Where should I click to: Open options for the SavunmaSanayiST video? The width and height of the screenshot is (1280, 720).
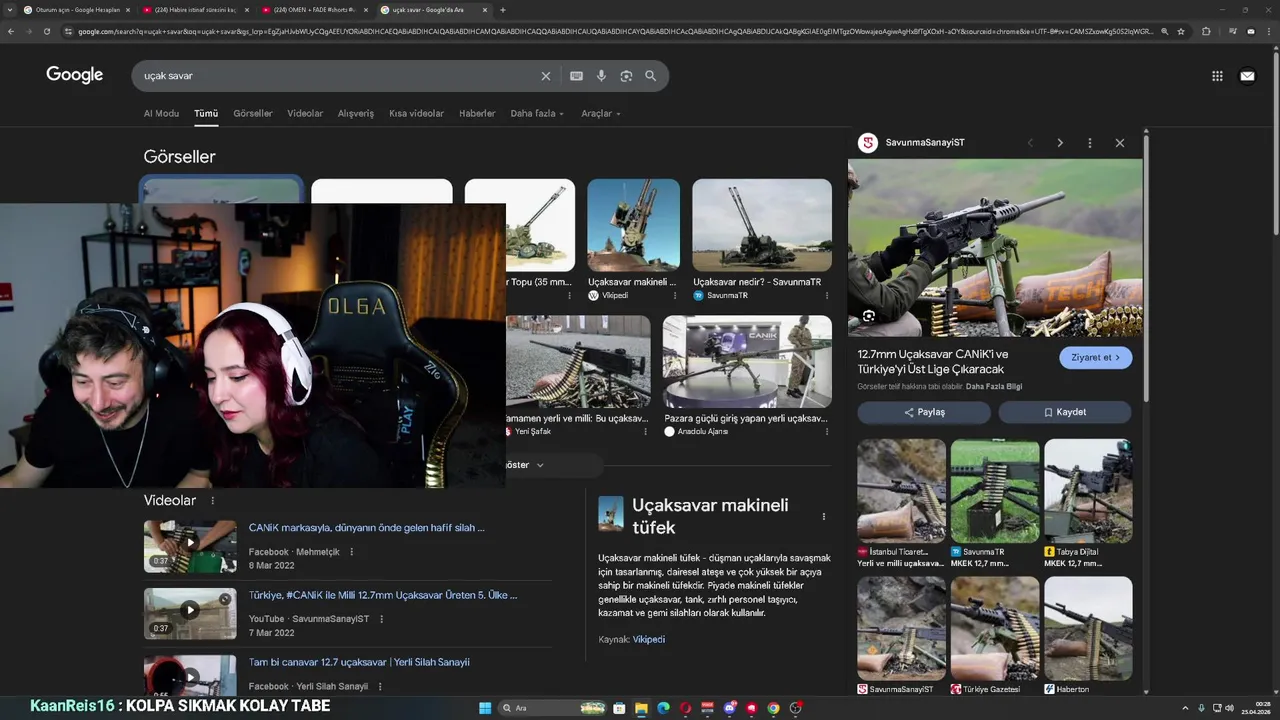pos(381,619)
